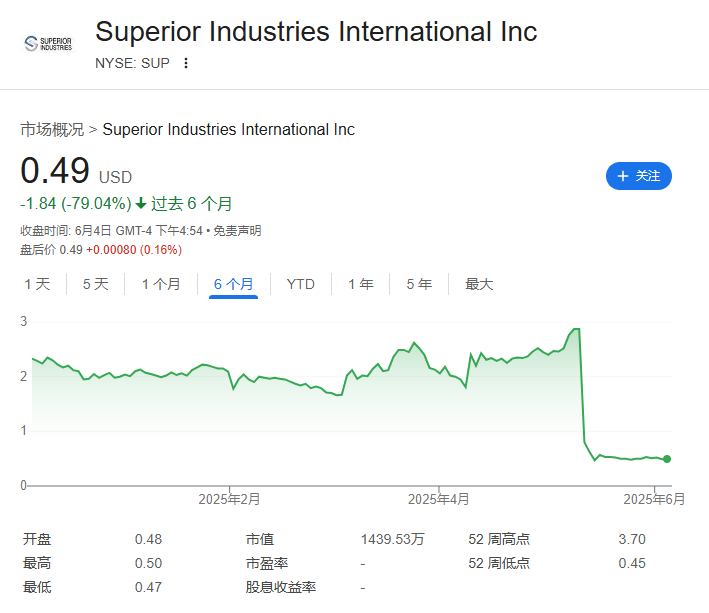Click the 盘后价 after-hours price line
Viewport: 709px width, 613px height.
(x=101, y=250)
